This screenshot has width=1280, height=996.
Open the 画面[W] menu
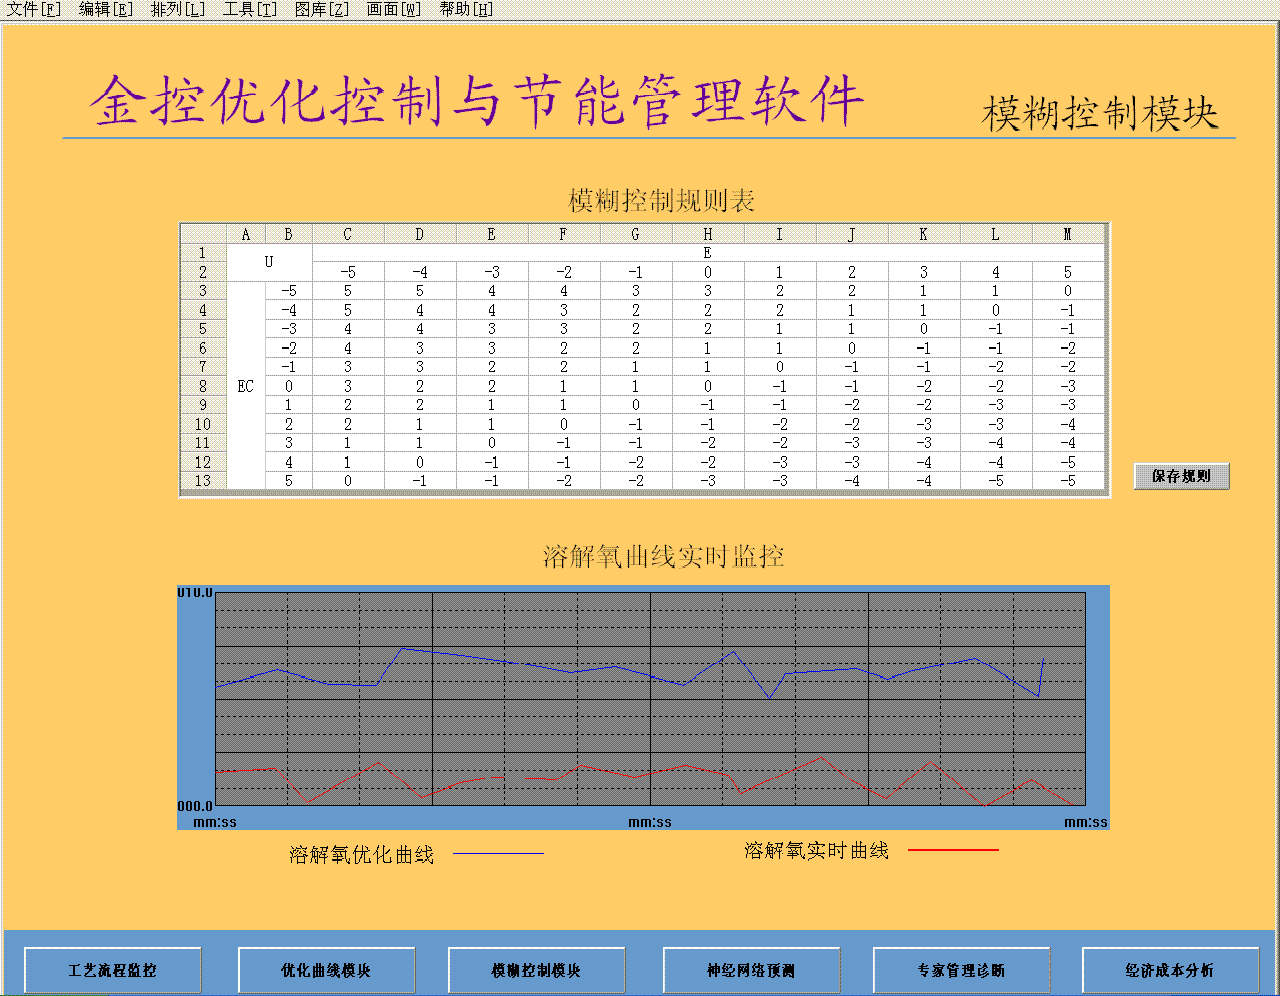pyautogui.click(x=393, y=10)
